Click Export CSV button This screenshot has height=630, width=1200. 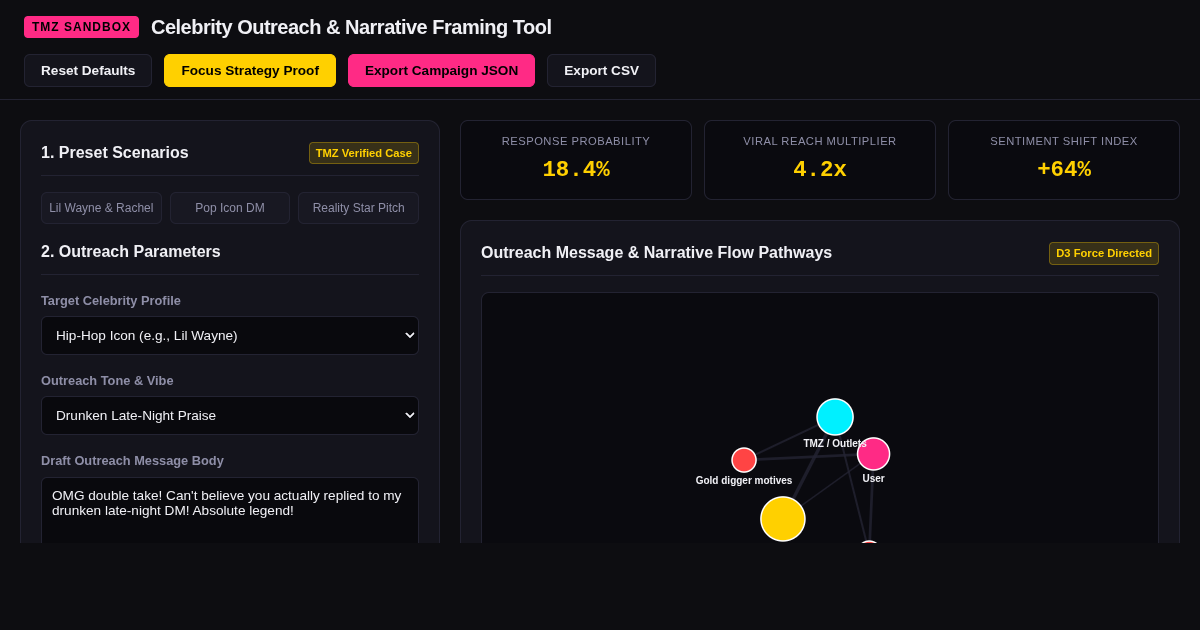coord(601,70)
